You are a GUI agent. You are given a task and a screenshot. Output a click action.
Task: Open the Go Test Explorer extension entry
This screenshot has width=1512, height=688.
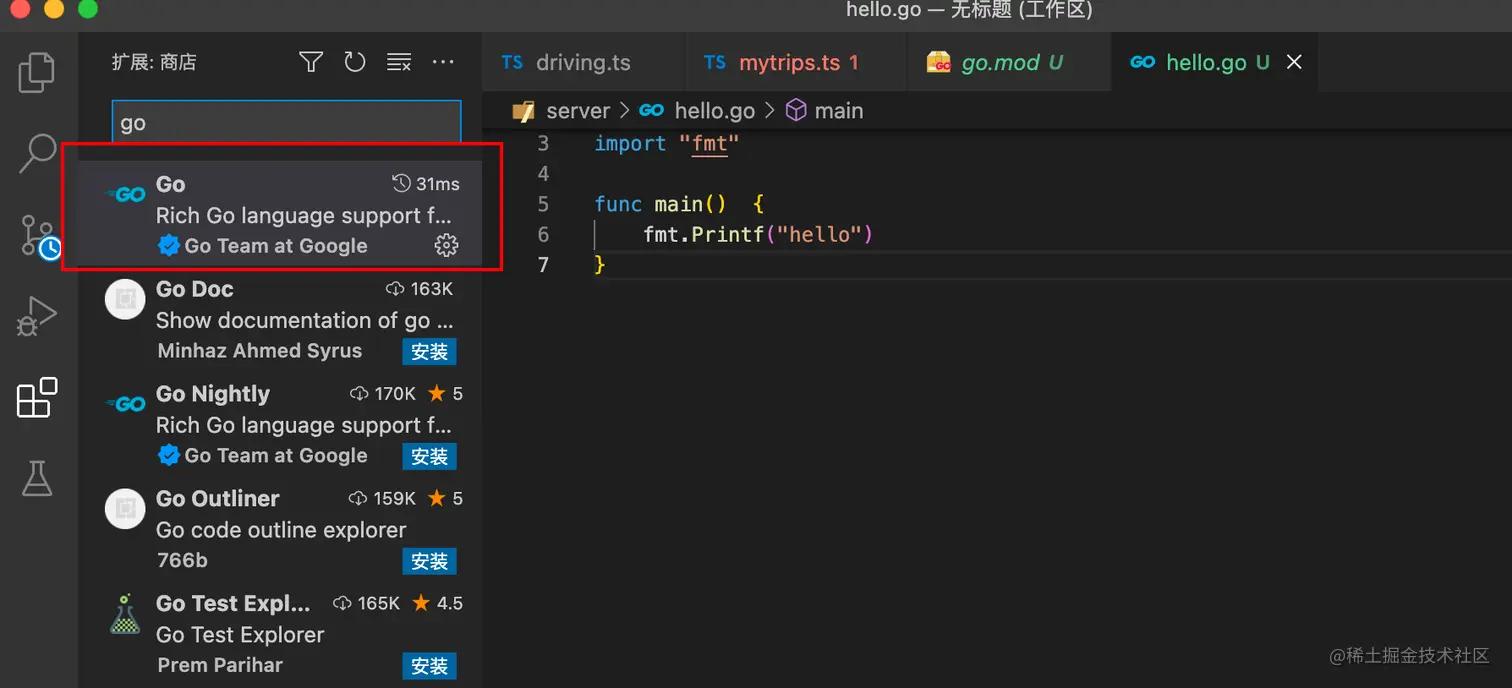pyautogui.click(x=280, y=634)
